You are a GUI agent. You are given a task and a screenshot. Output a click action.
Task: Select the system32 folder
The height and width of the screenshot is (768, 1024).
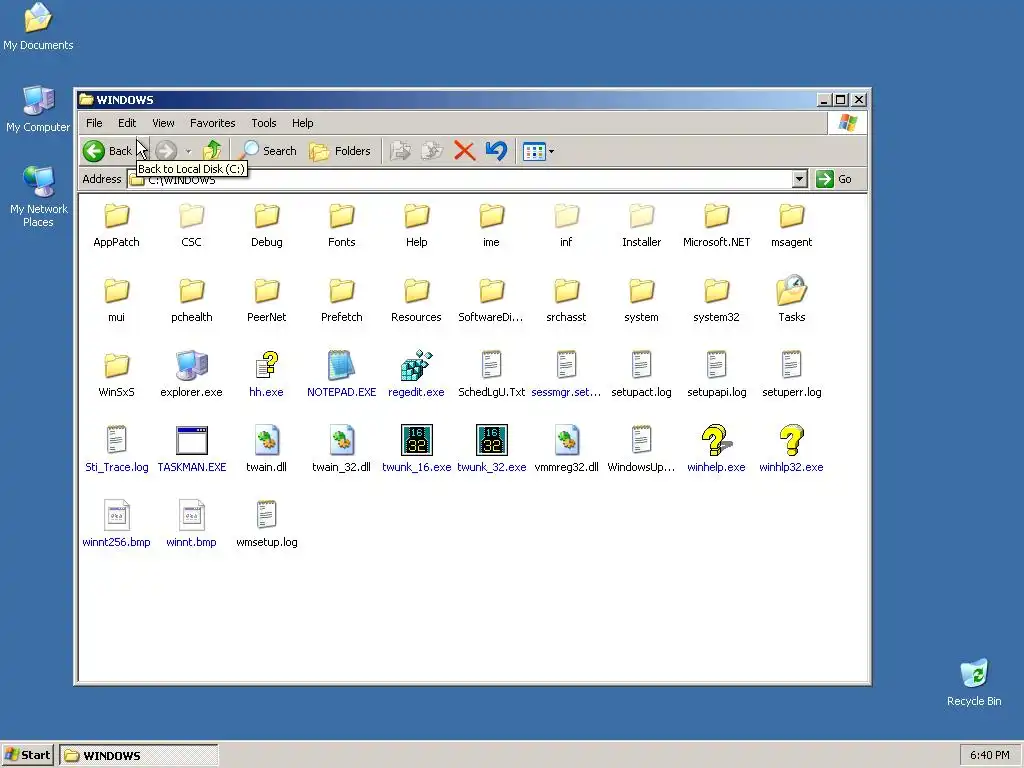(716, 300)
